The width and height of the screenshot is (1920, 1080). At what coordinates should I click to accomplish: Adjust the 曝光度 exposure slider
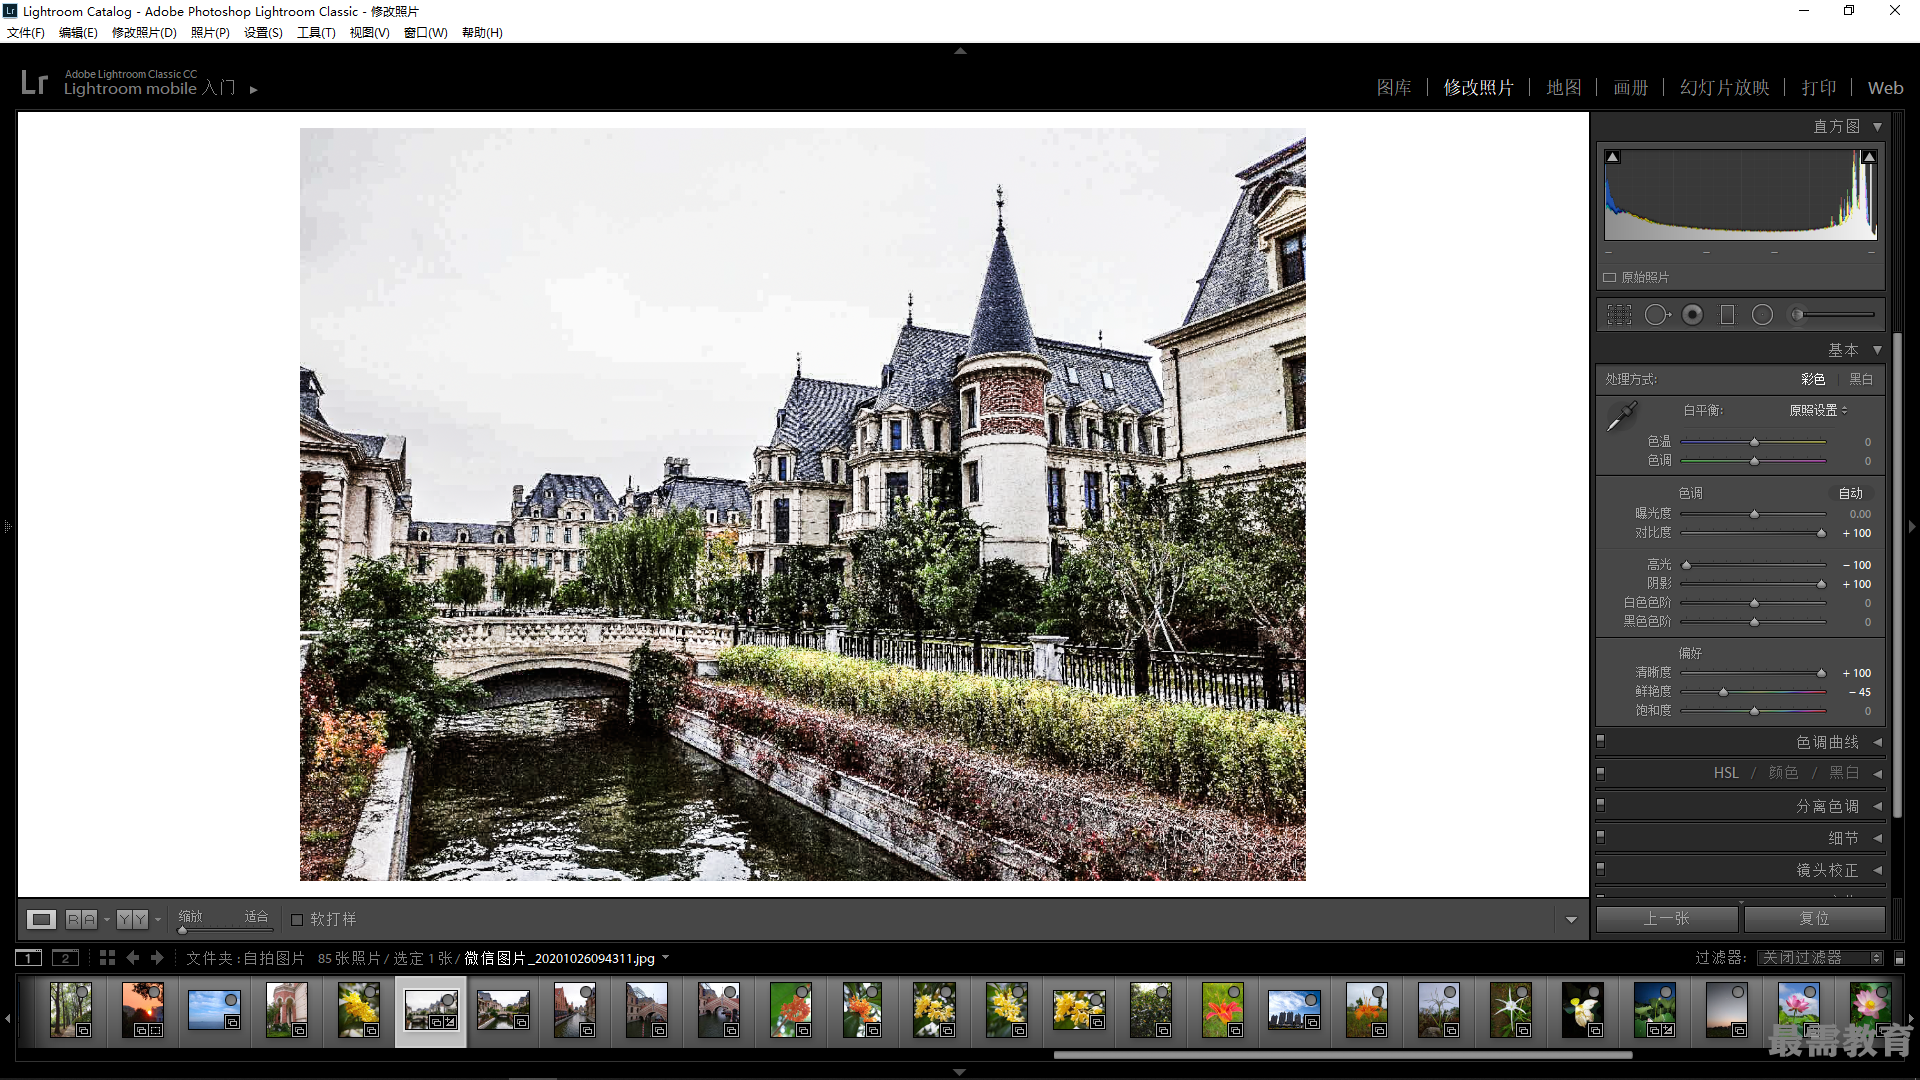pos(1754,514)
